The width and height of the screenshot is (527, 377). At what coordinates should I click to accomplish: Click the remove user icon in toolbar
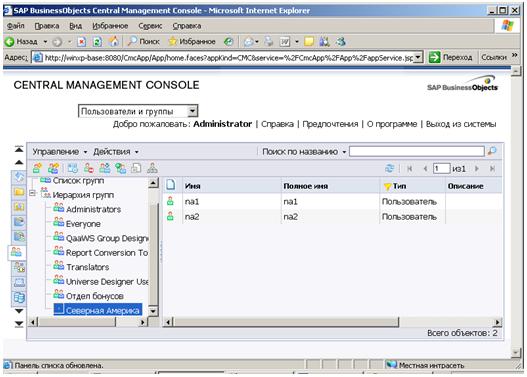pos(89,168)
